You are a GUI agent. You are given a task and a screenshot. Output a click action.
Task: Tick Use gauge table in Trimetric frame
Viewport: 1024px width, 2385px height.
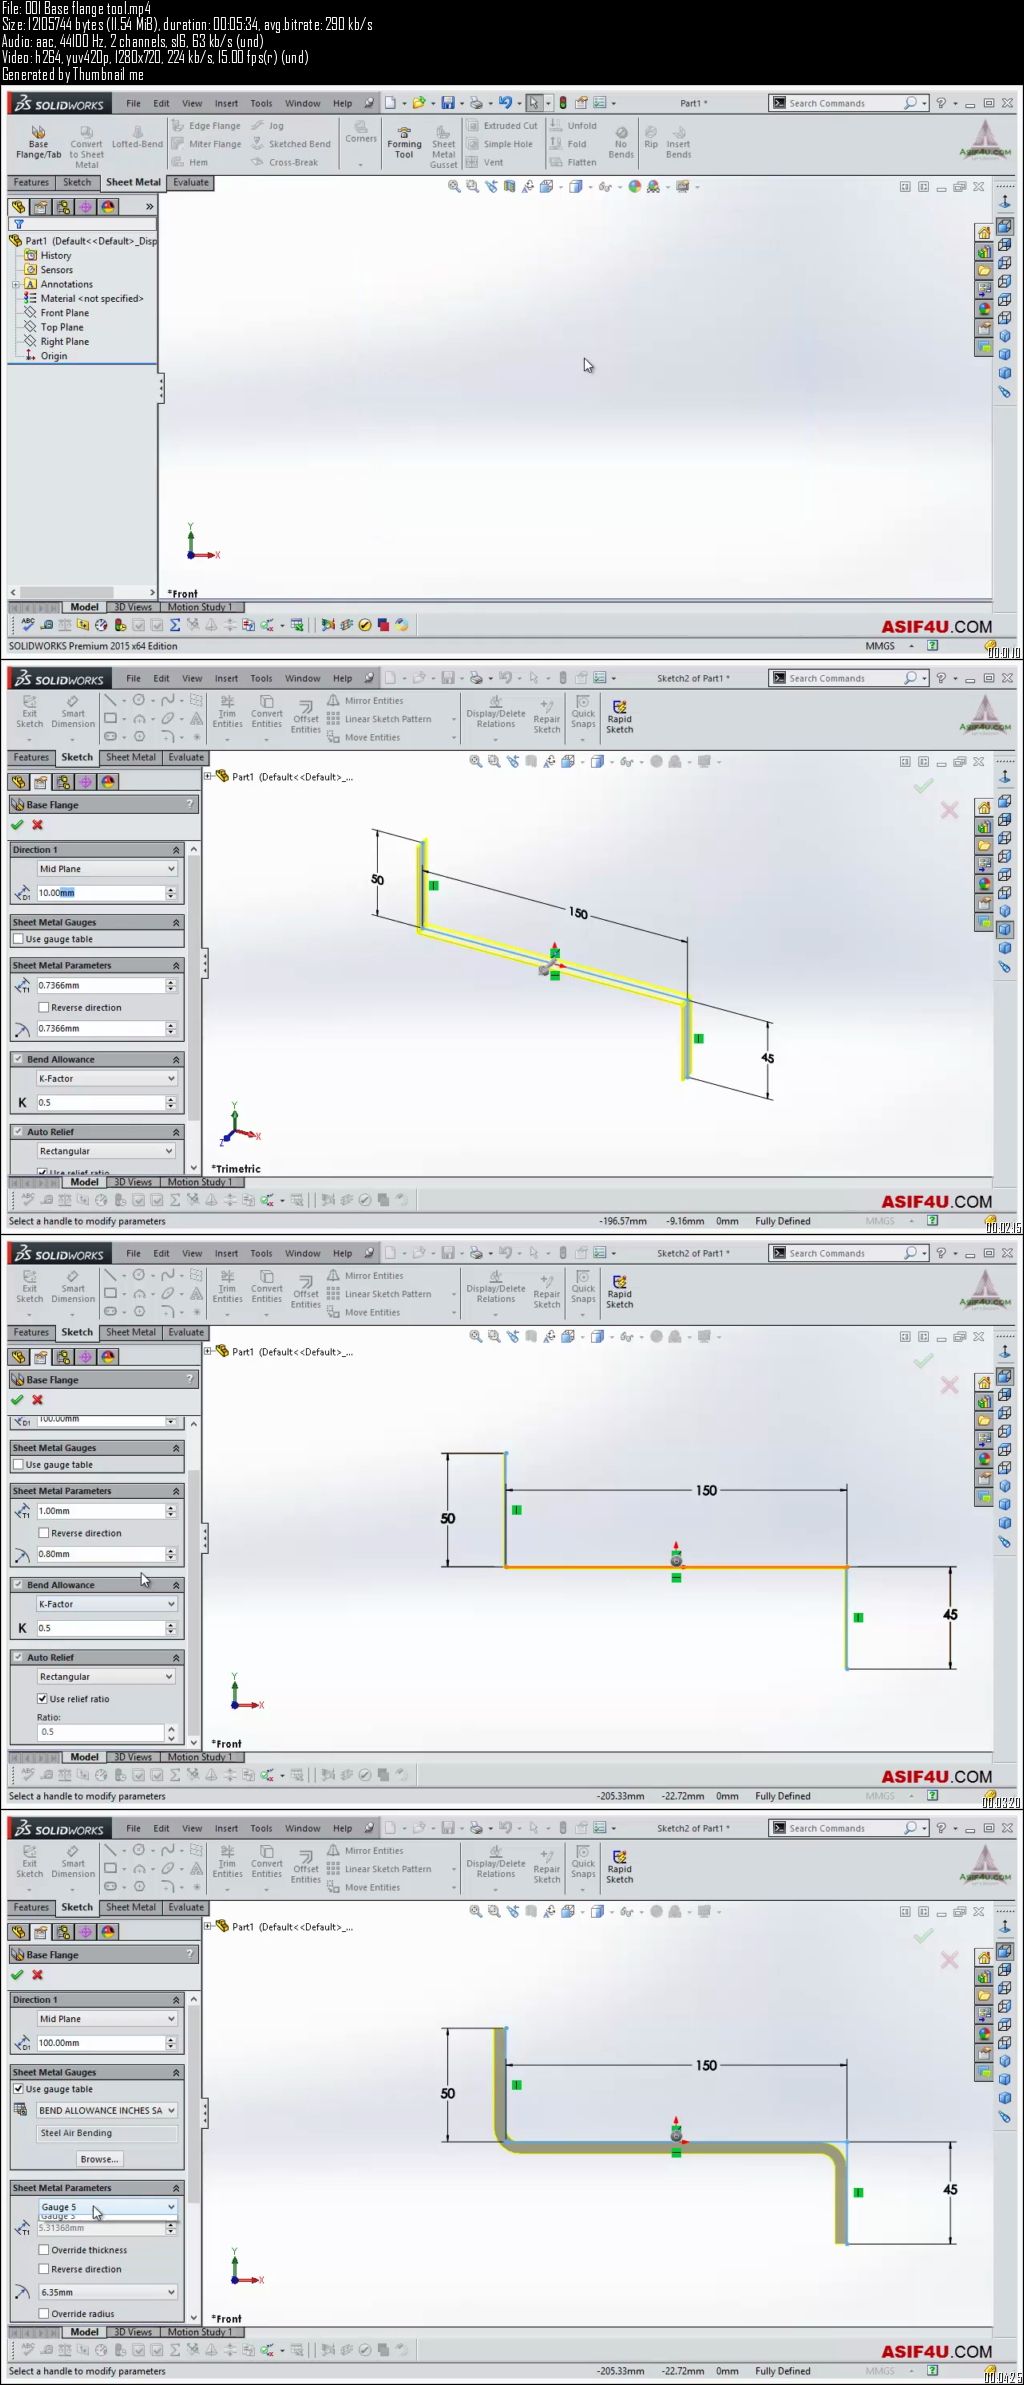pyautogui.click(x=18, y=939)
